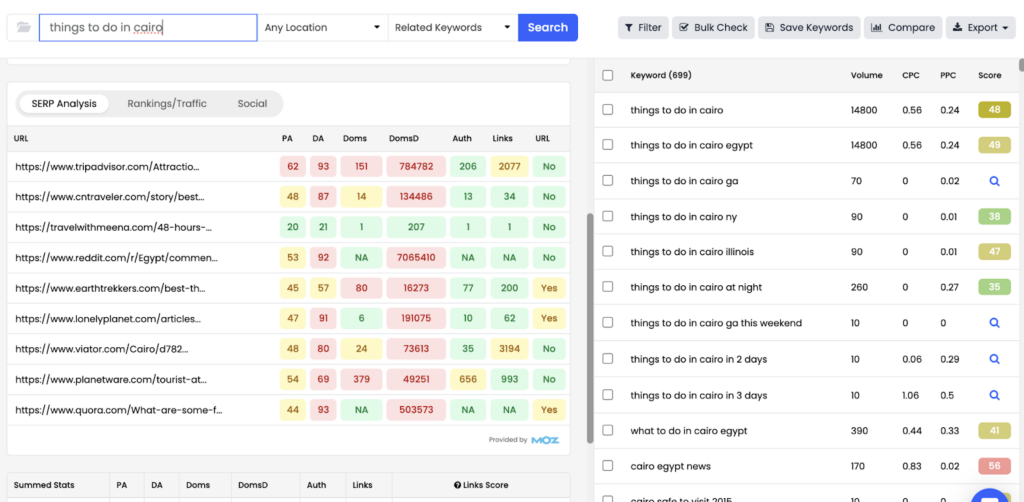Viewport: 1024px width, 502px height.
Task: Open the earthtrekkers.com result URL
Action: pyautogui.click(x=110, y=288)
